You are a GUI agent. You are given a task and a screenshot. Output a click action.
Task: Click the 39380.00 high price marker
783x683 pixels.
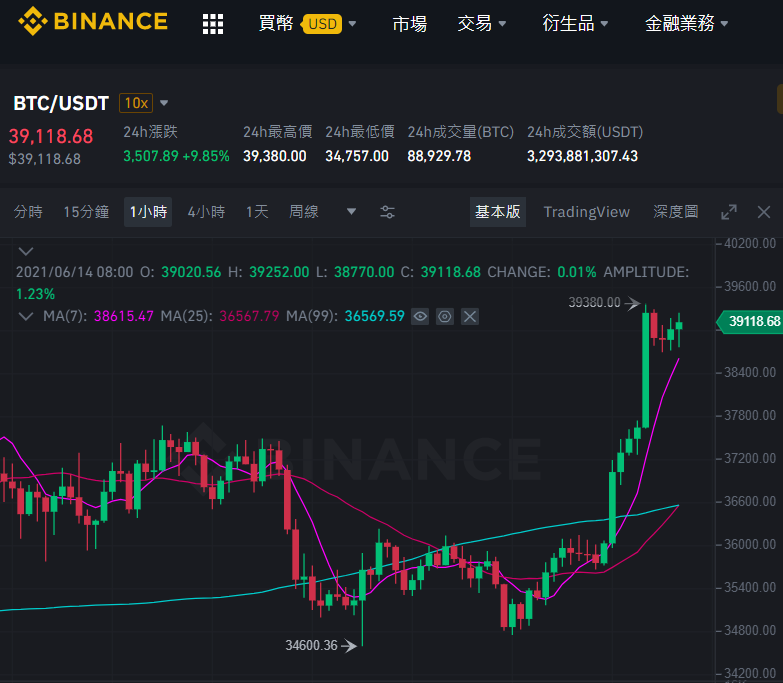(594, 303)
